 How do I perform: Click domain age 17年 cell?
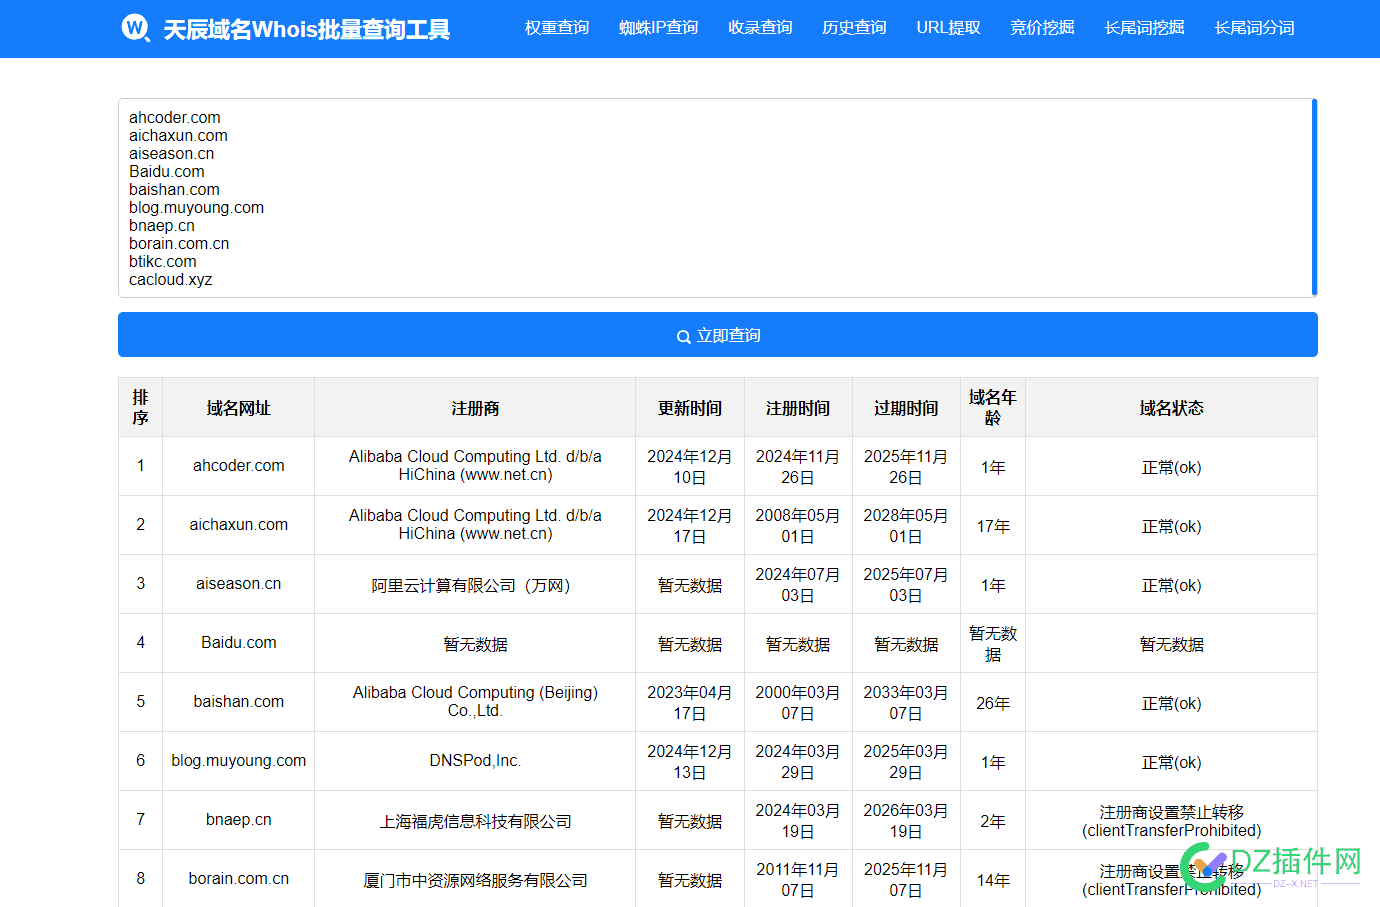993,526
